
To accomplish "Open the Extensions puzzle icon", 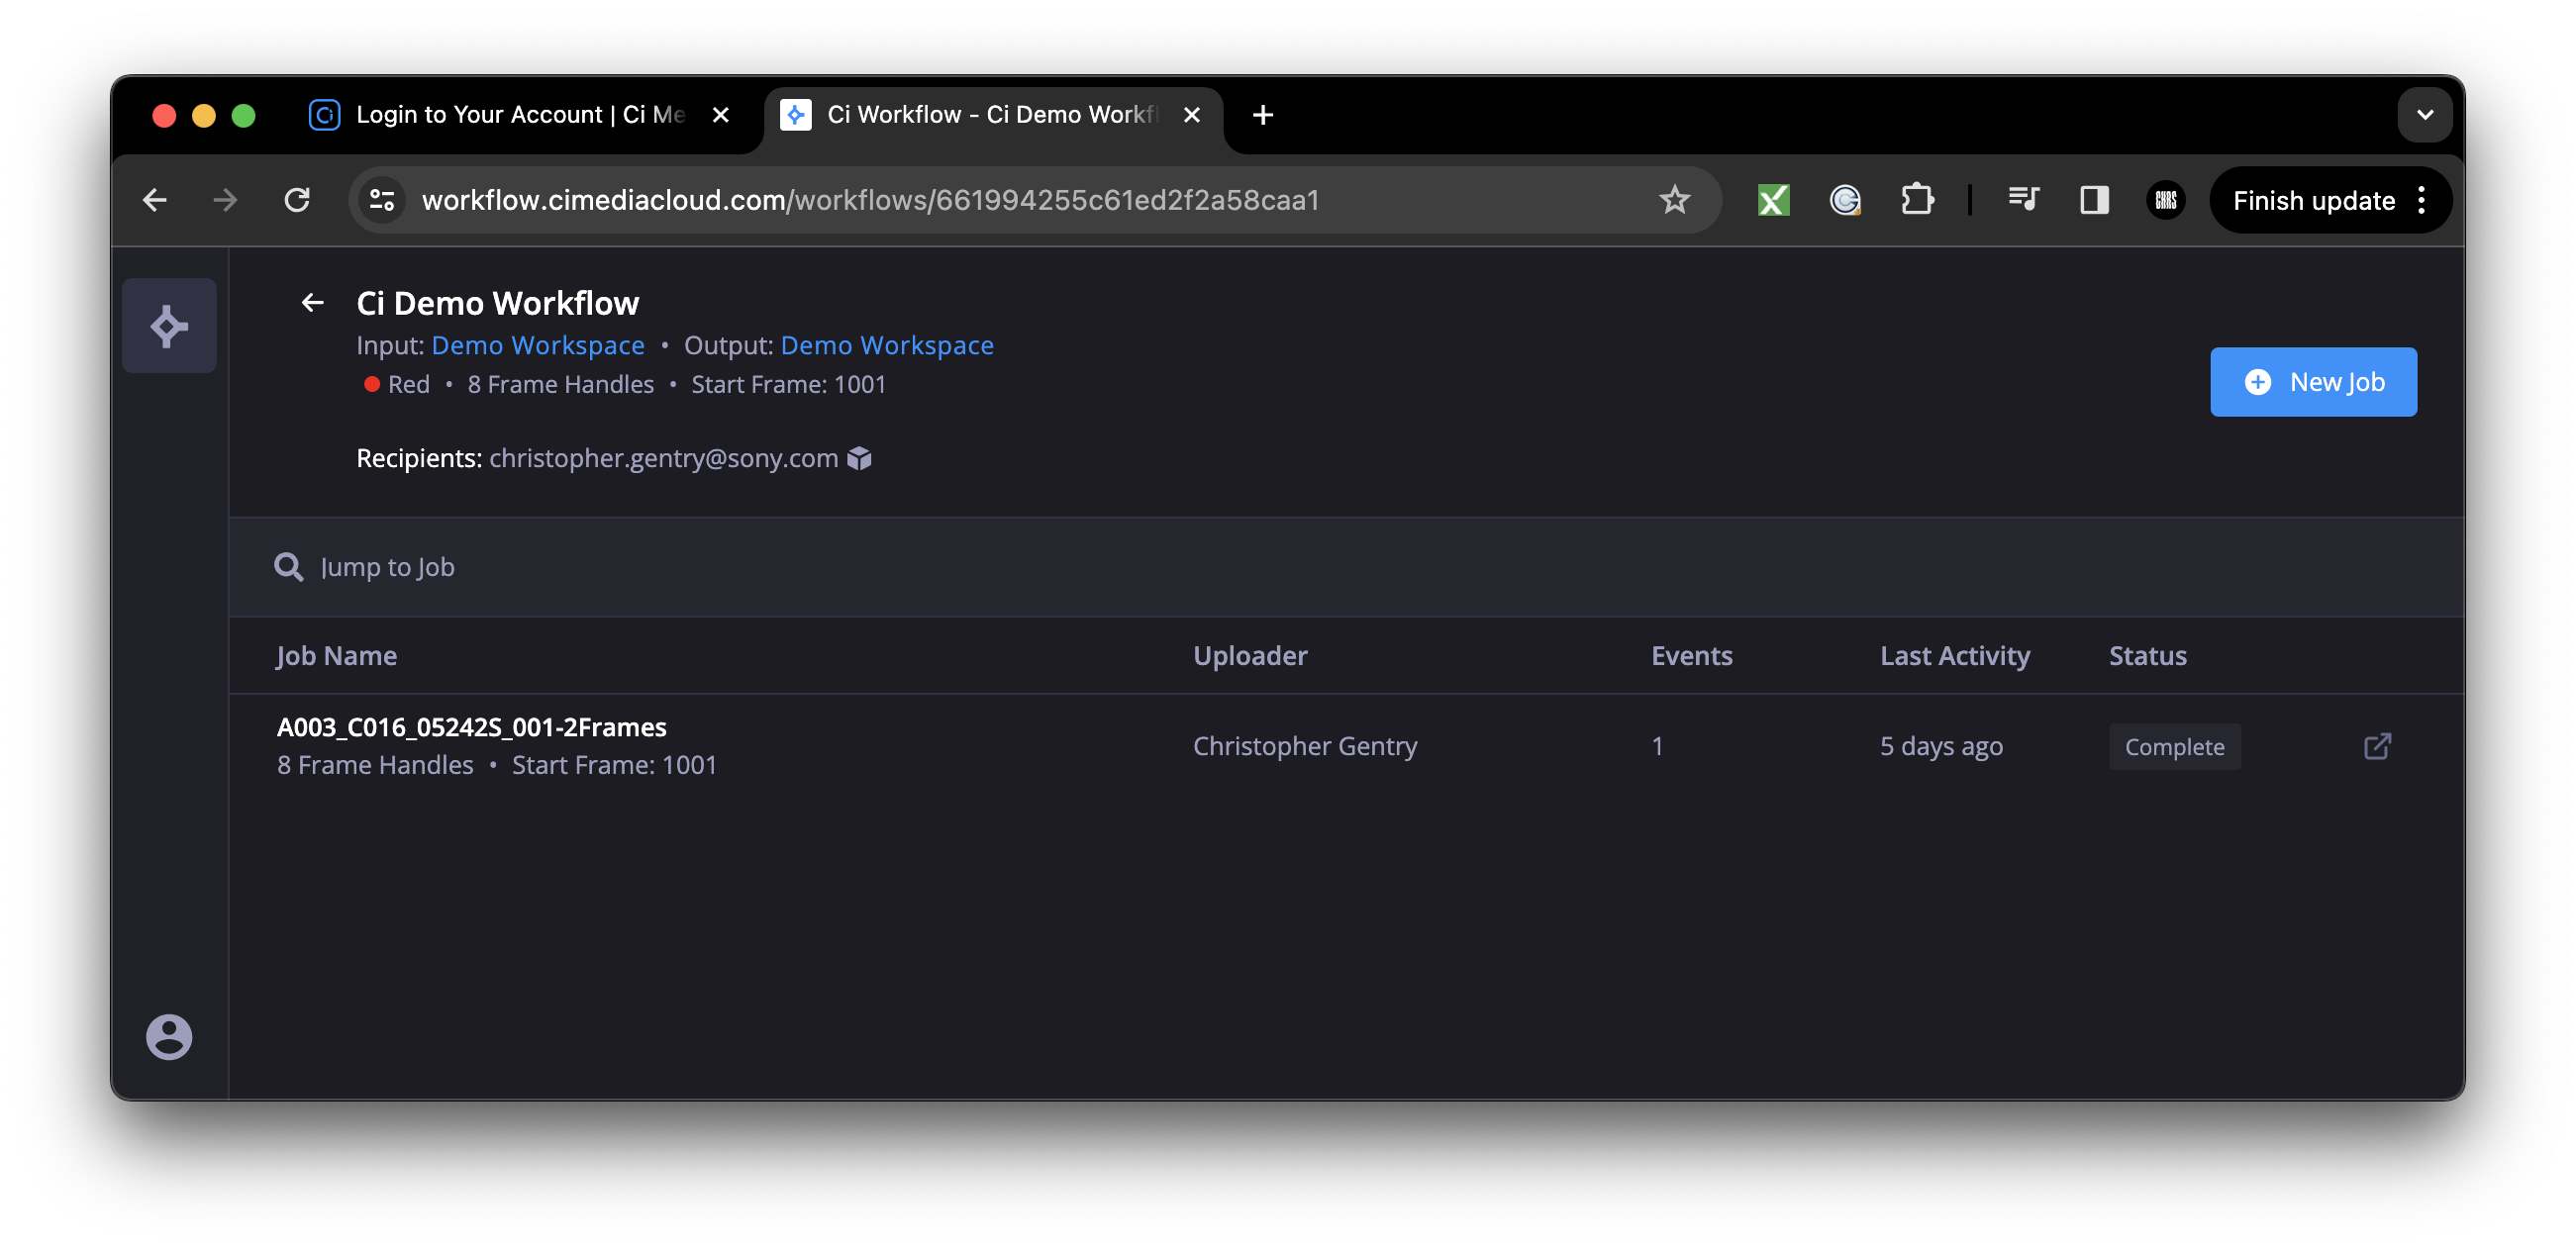I will tap(1916, 200).
